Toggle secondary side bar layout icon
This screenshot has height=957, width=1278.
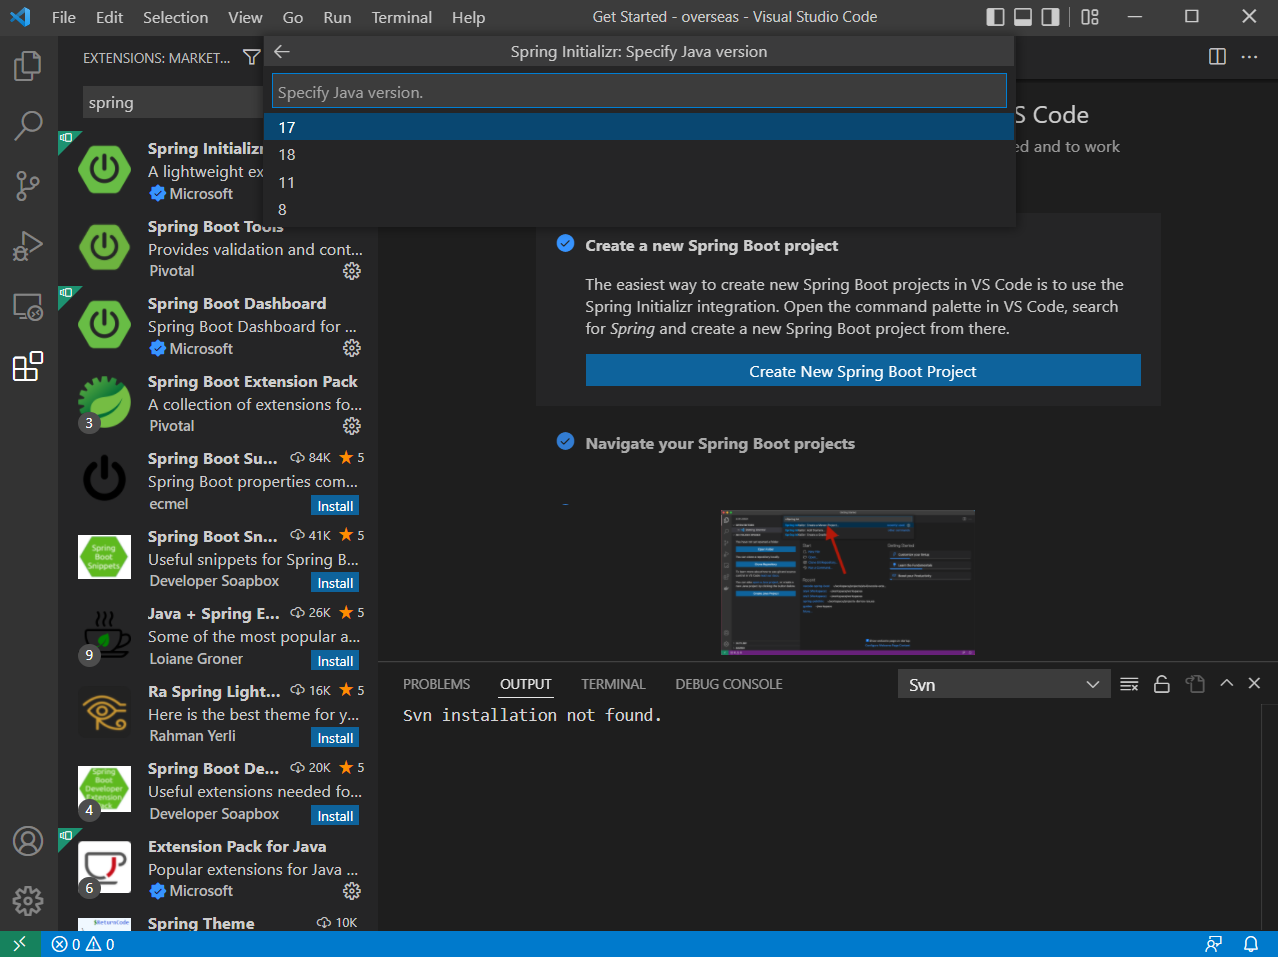tap(1051, 17)
